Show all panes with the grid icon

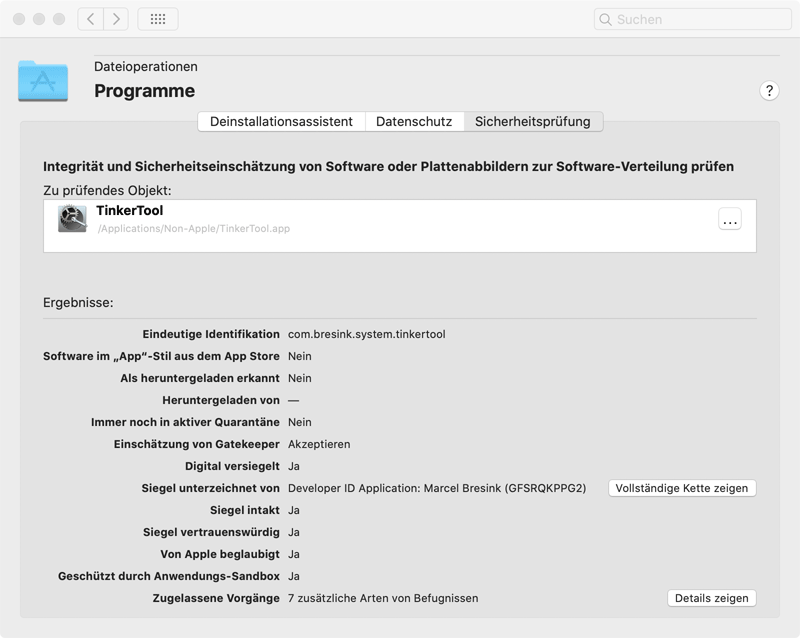(158, 19)
